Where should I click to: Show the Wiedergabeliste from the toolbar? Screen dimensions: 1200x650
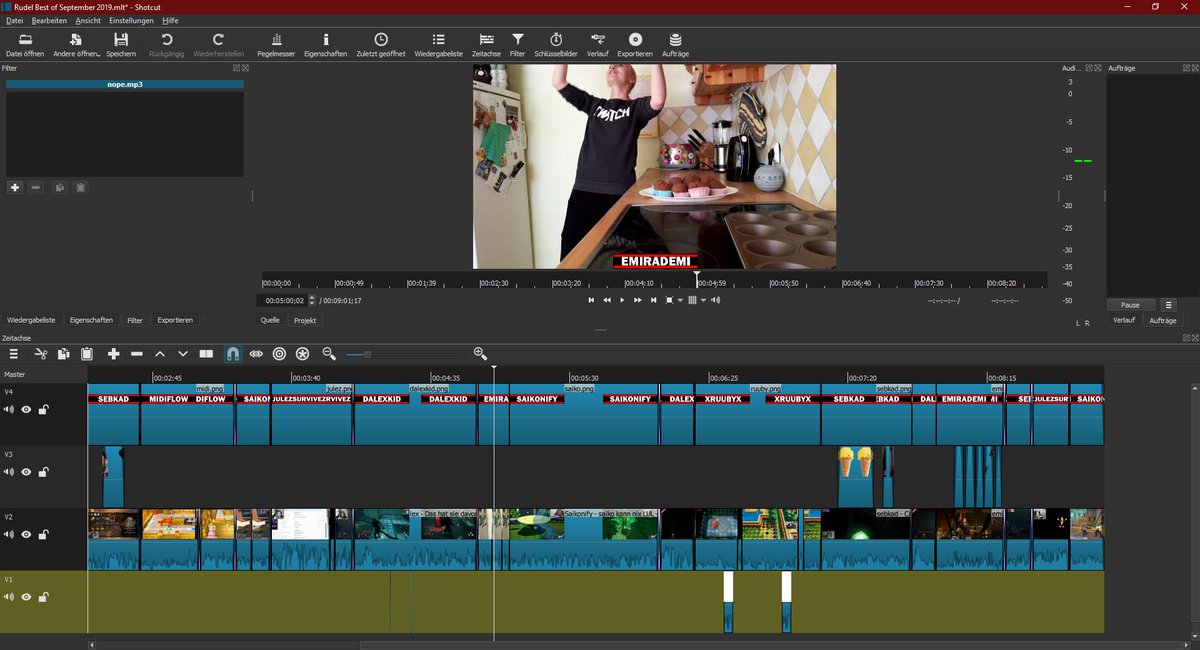pos(439,44)
